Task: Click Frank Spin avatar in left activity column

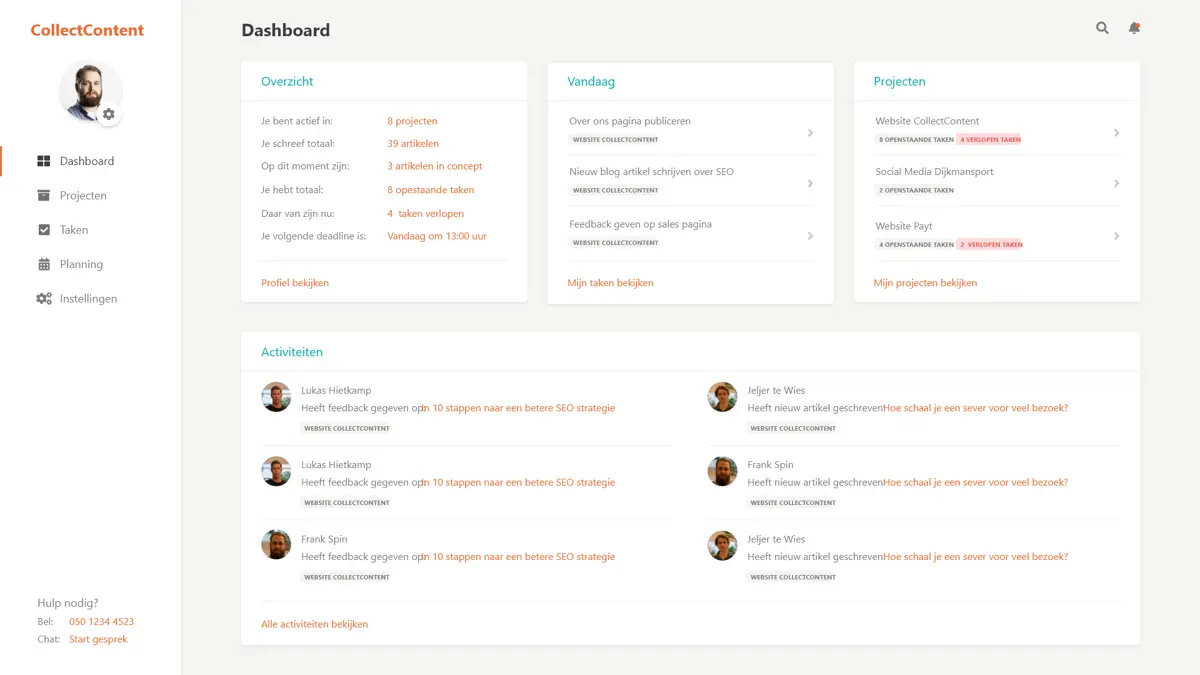Action: pos(276,545)
